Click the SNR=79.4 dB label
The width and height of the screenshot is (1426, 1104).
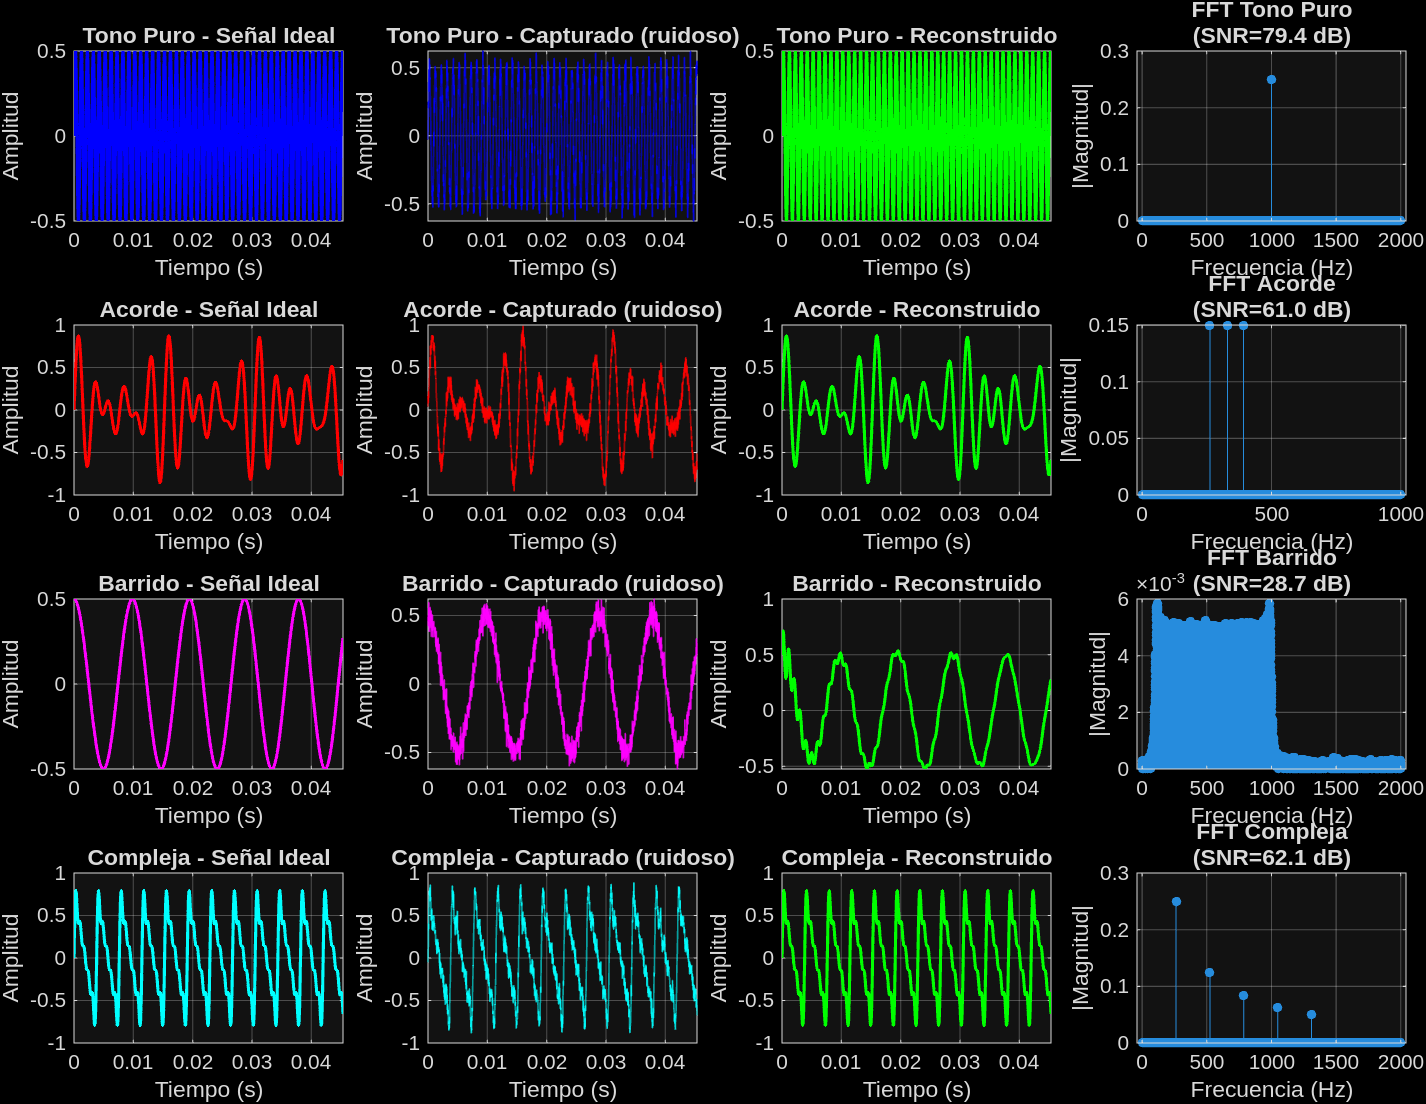pos(1269,33)
